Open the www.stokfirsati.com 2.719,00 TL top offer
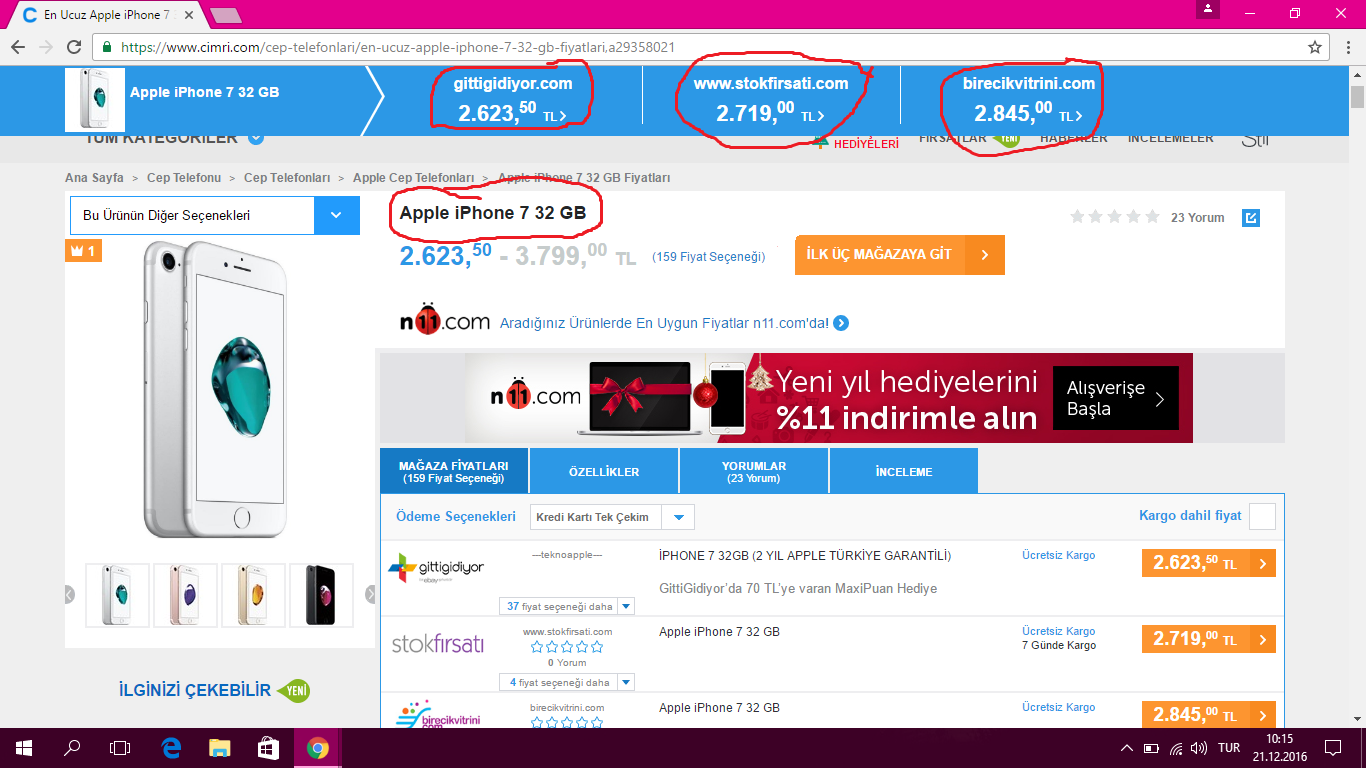1366x768 pixels. click(771, 99)
